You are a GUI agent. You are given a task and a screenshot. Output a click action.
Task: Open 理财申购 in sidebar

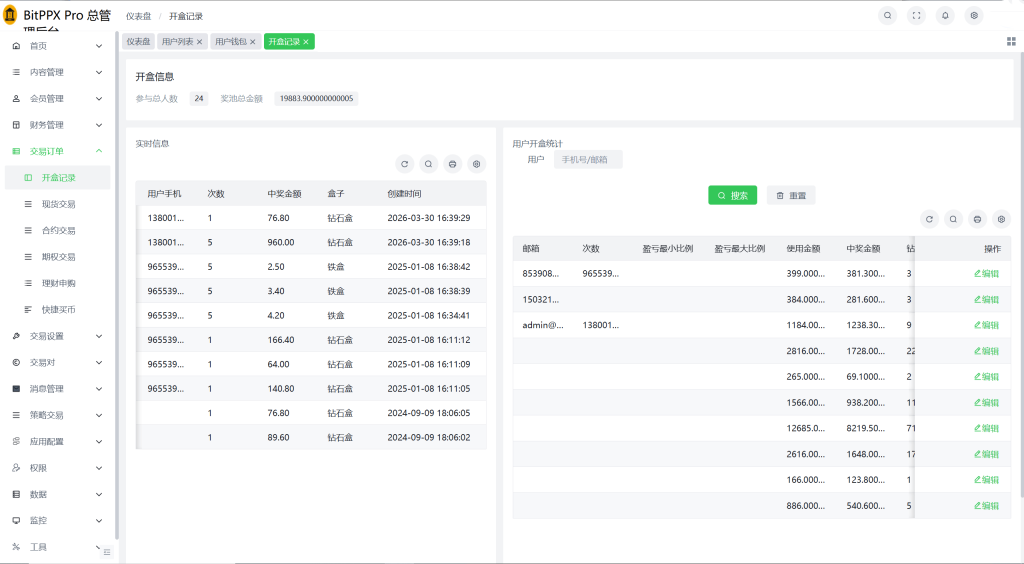58,283
